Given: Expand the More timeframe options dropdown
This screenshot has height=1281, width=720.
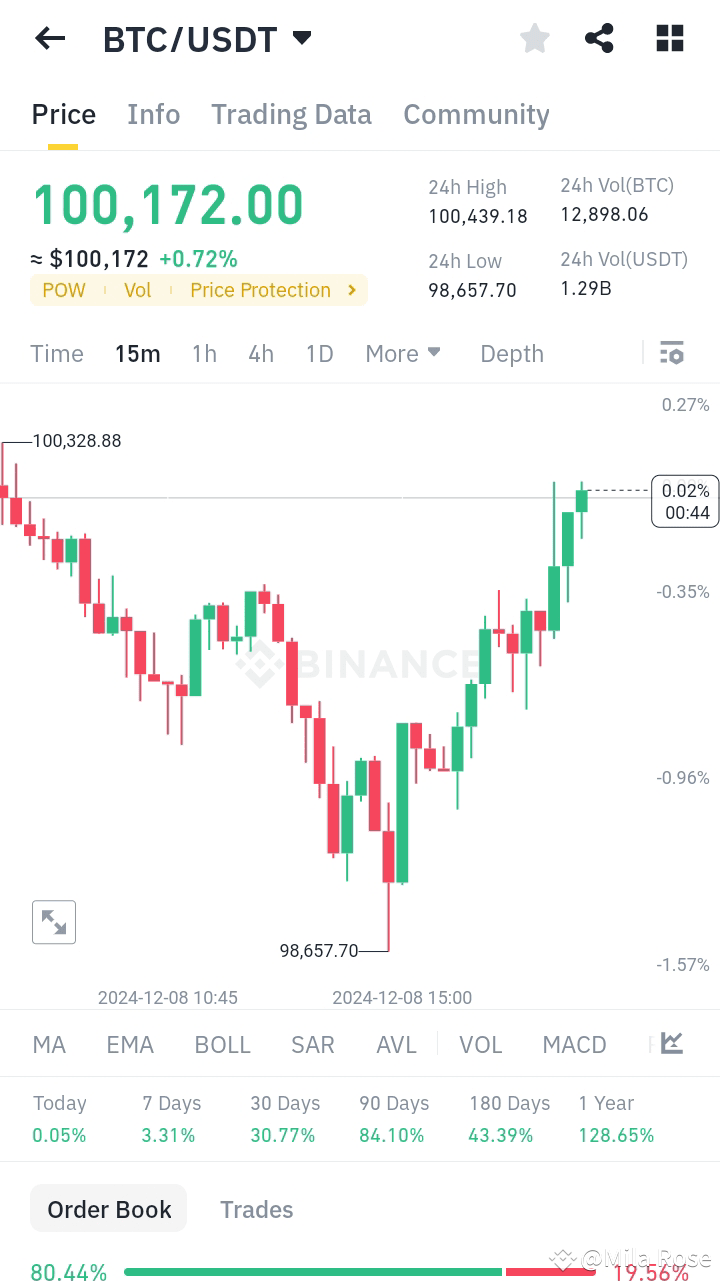Looking at the screenshot, I should click(403, 353).
